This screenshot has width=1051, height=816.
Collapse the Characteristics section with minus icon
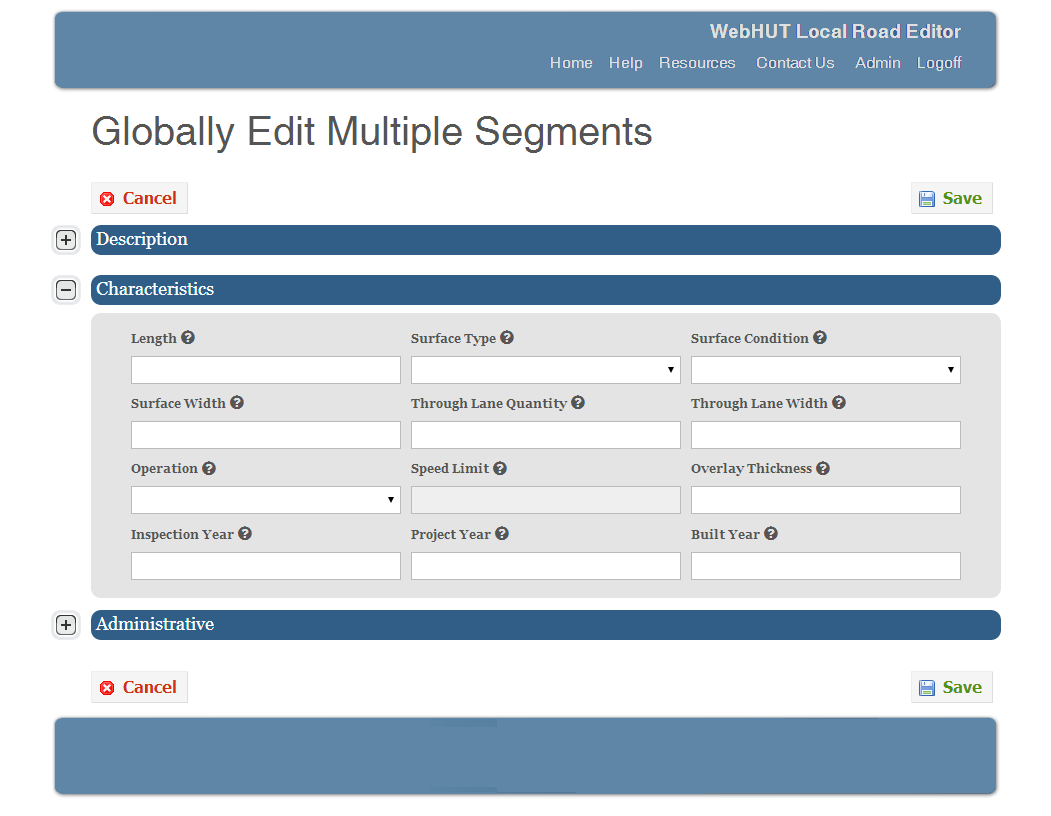pyautogui.click(x=66, y=290)
